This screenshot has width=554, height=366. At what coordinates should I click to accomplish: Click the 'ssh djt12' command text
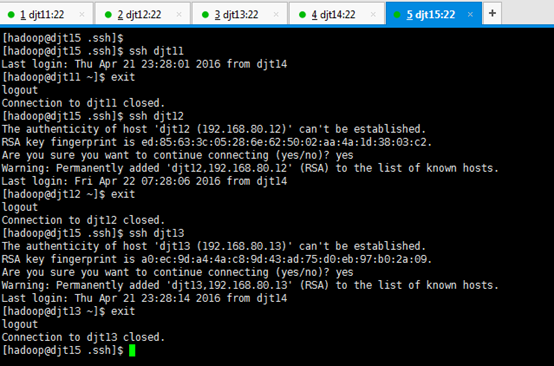click(x=157, y=116)
